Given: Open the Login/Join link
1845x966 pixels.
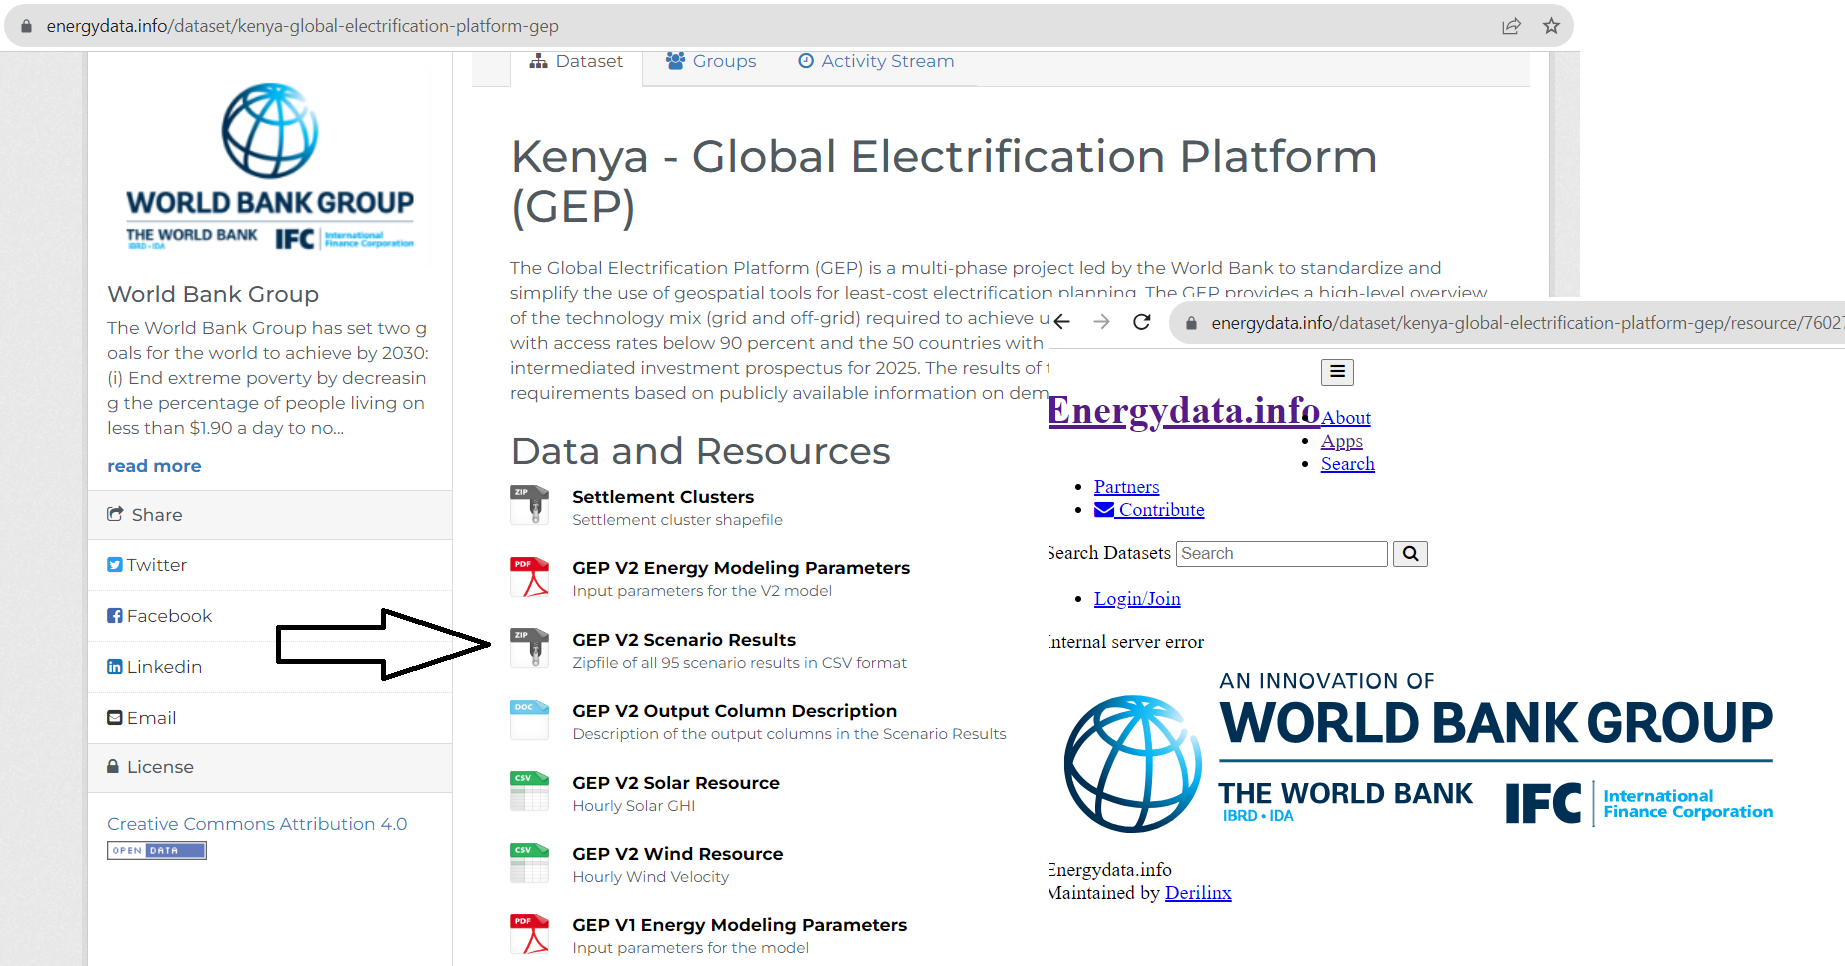Looking at the screenshot, I should [1136, 598].
